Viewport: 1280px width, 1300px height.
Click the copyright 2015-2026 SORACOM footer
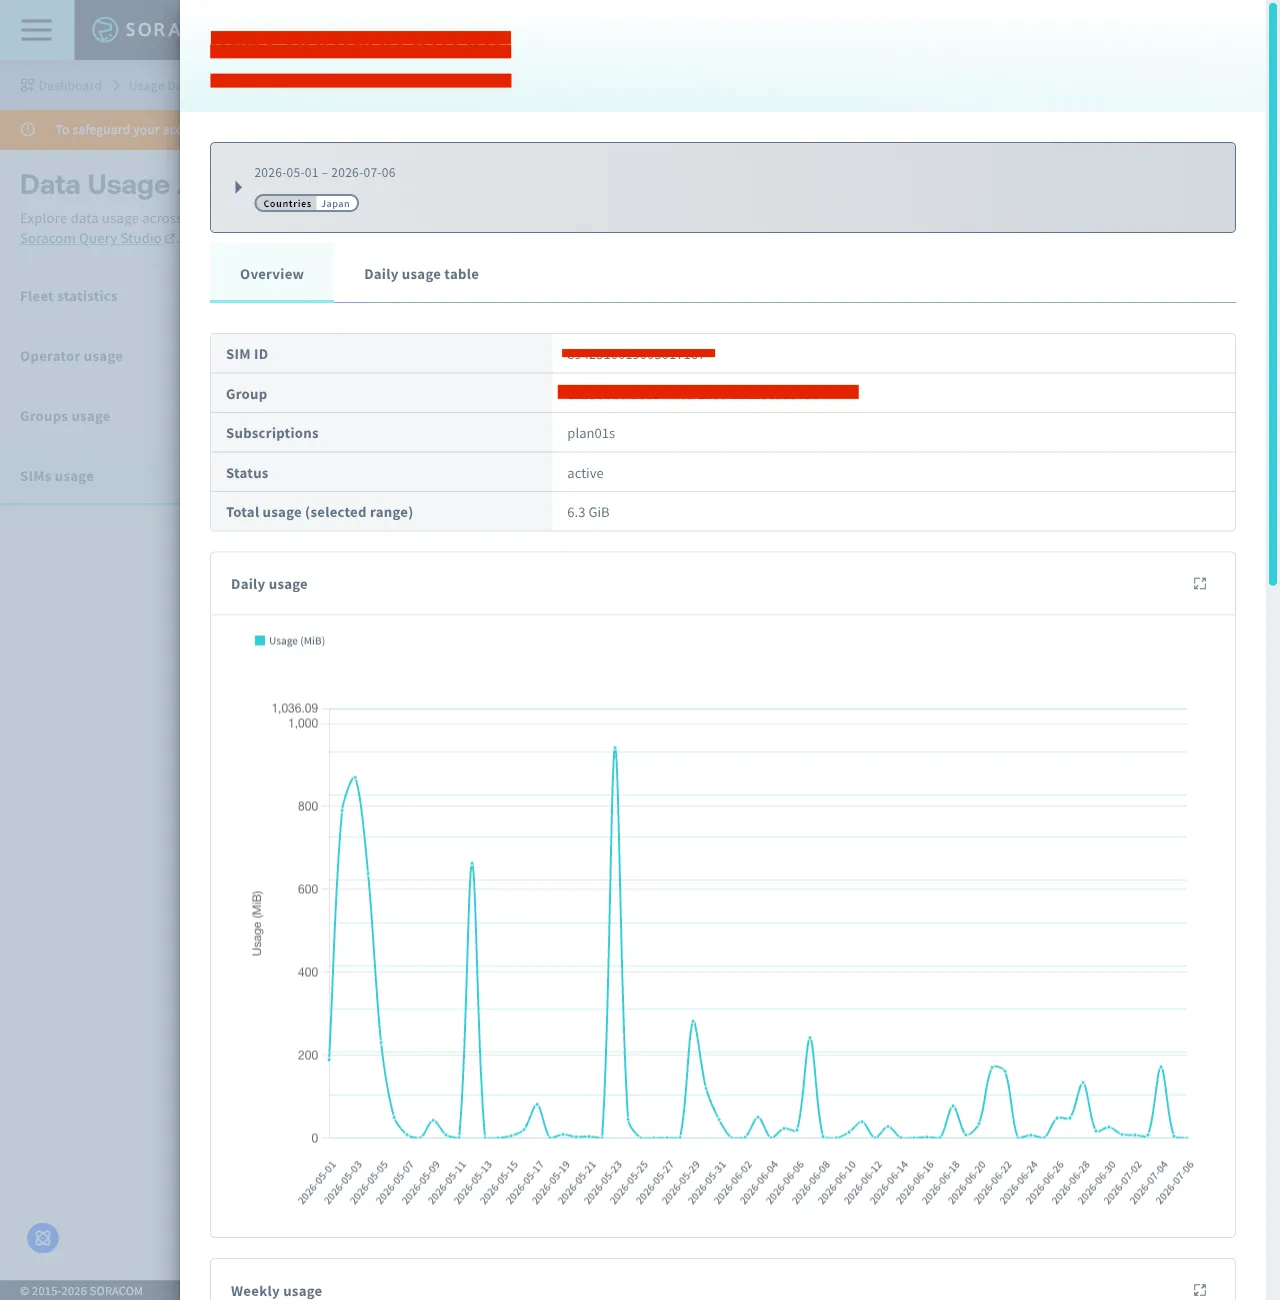81,1291
